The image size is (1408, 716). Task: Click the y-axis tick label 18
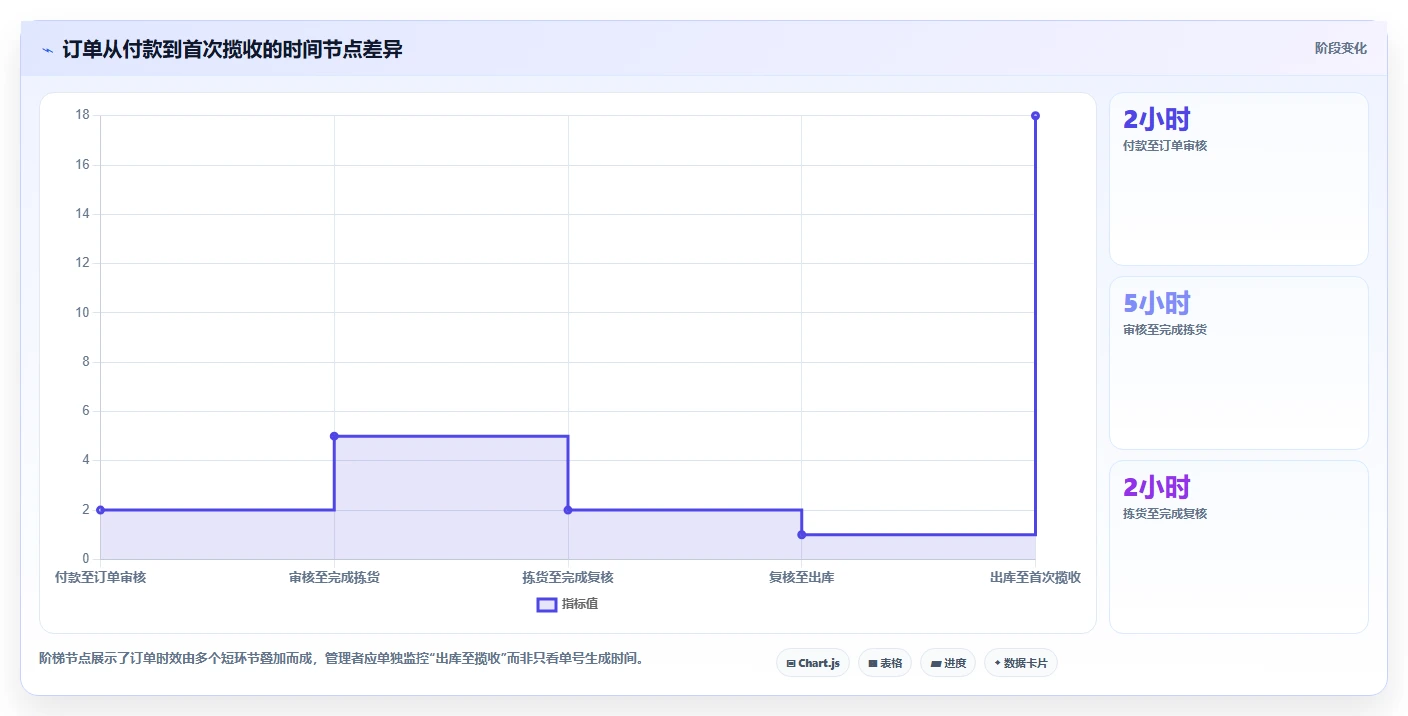pyautogui.click(x=82, y=115)
